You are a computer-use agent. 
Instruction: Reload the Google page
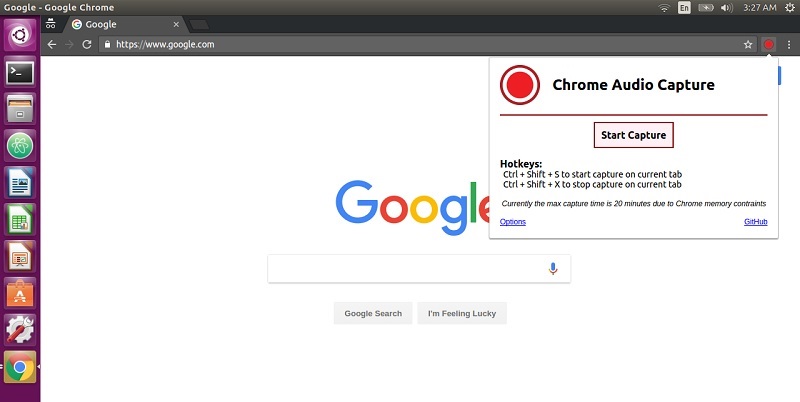coord(87,44)
